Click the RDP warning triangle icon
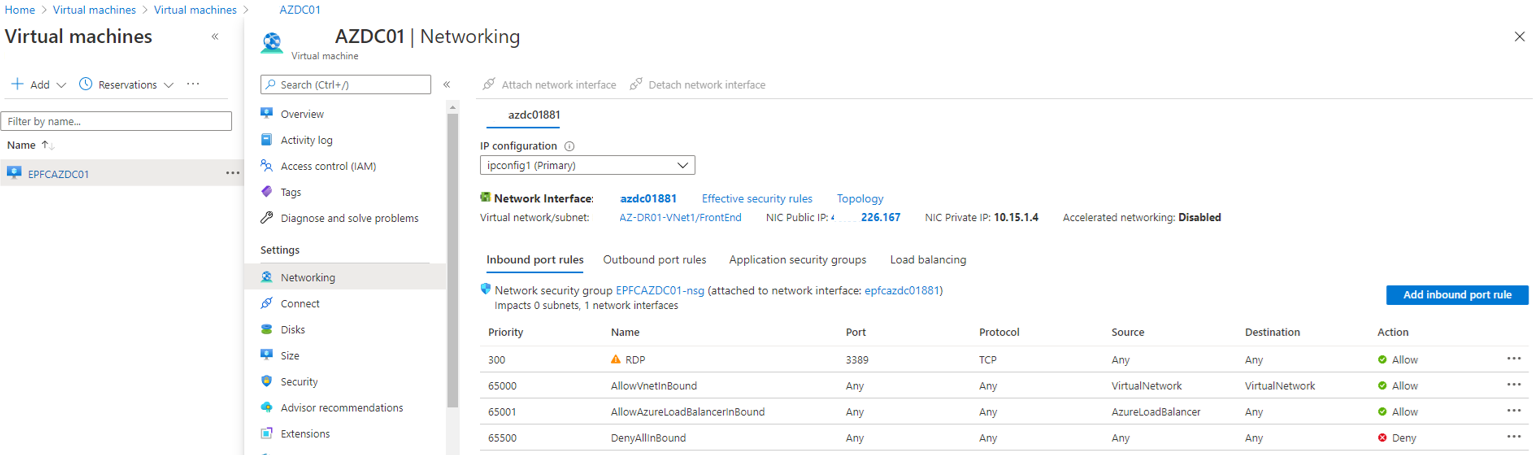The width and height of the screenshot is (1533, 455). tap(616, 359)
